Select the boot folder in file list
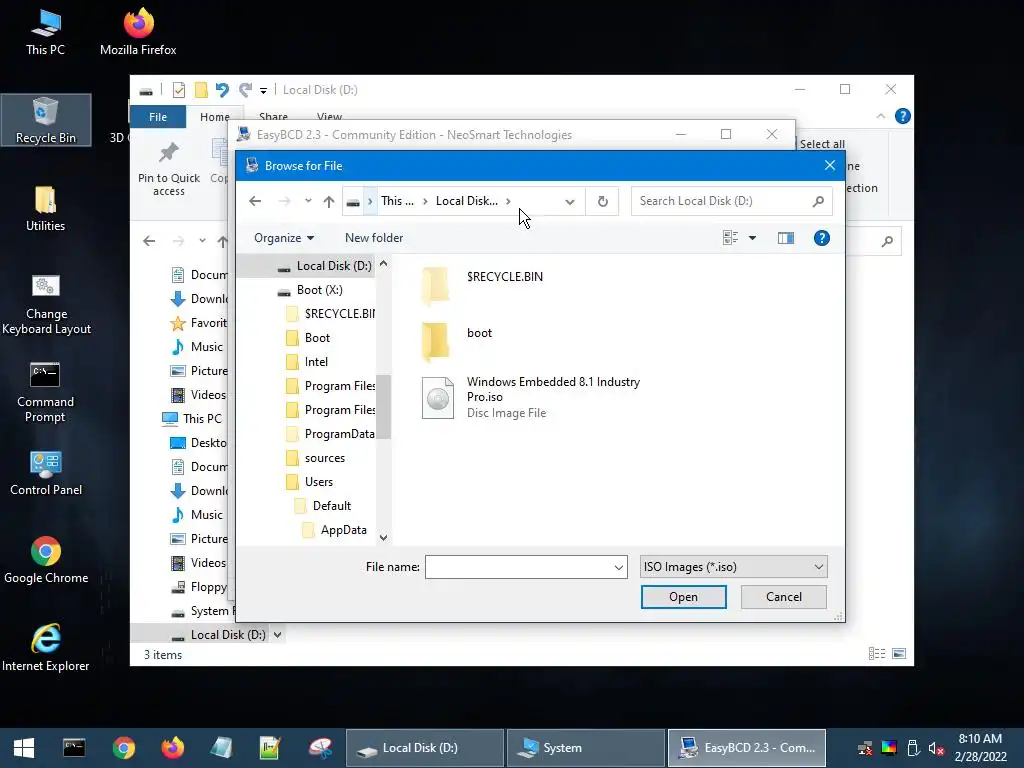This screenshot has height=768, width=1024. pyautogui.click(x=457, y=341)
